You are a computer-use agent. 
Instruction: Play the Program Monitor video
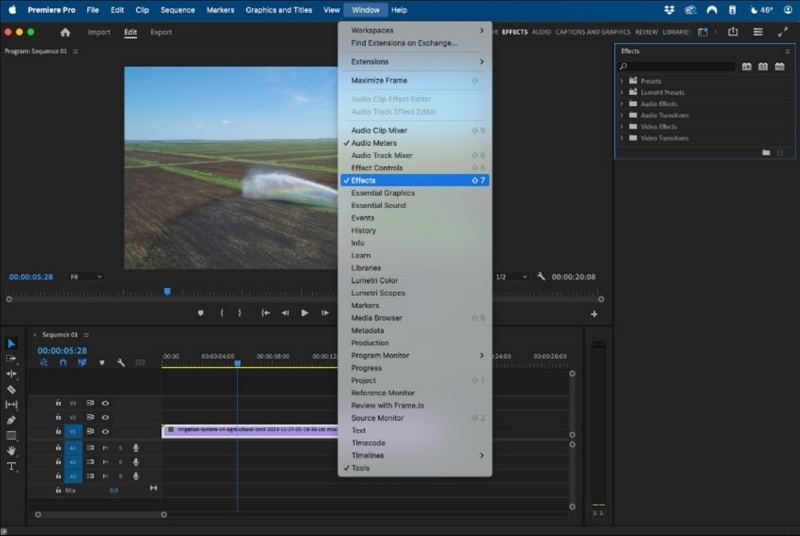click(305, 313)
